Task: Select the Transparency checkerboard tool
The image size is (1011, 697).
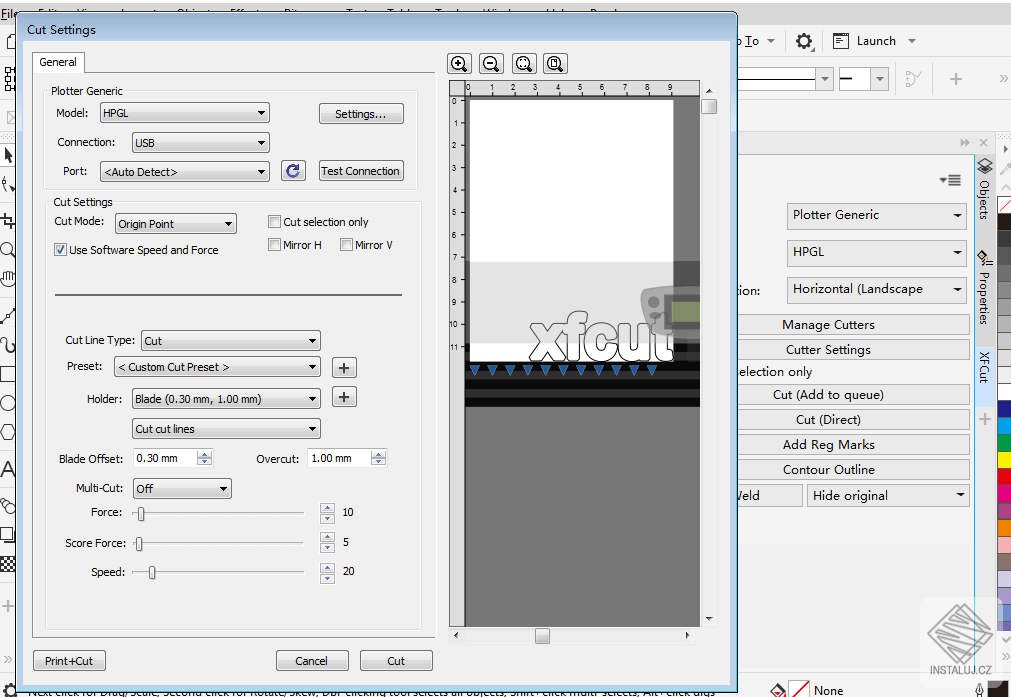Action: (8, 564)
